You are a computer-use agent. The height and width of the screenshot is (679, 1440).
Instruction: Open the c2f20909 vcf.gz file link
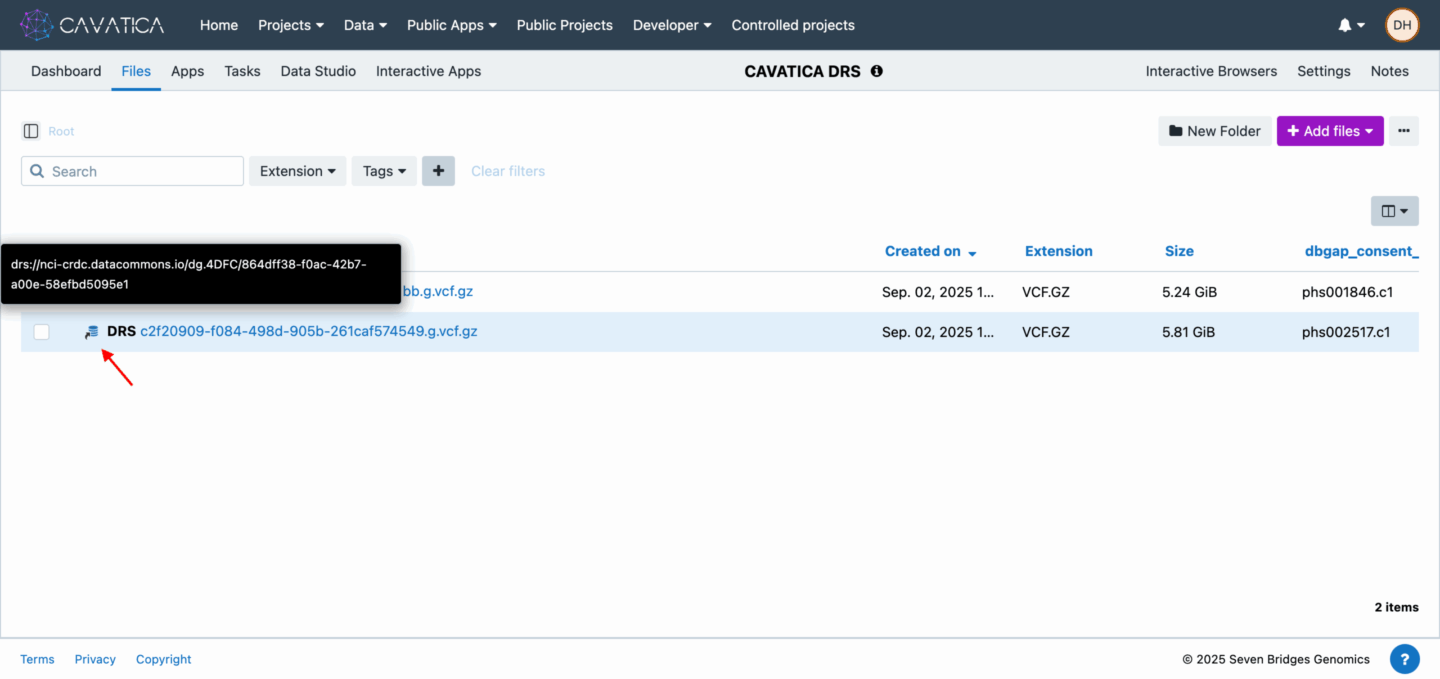coord(309,331)
